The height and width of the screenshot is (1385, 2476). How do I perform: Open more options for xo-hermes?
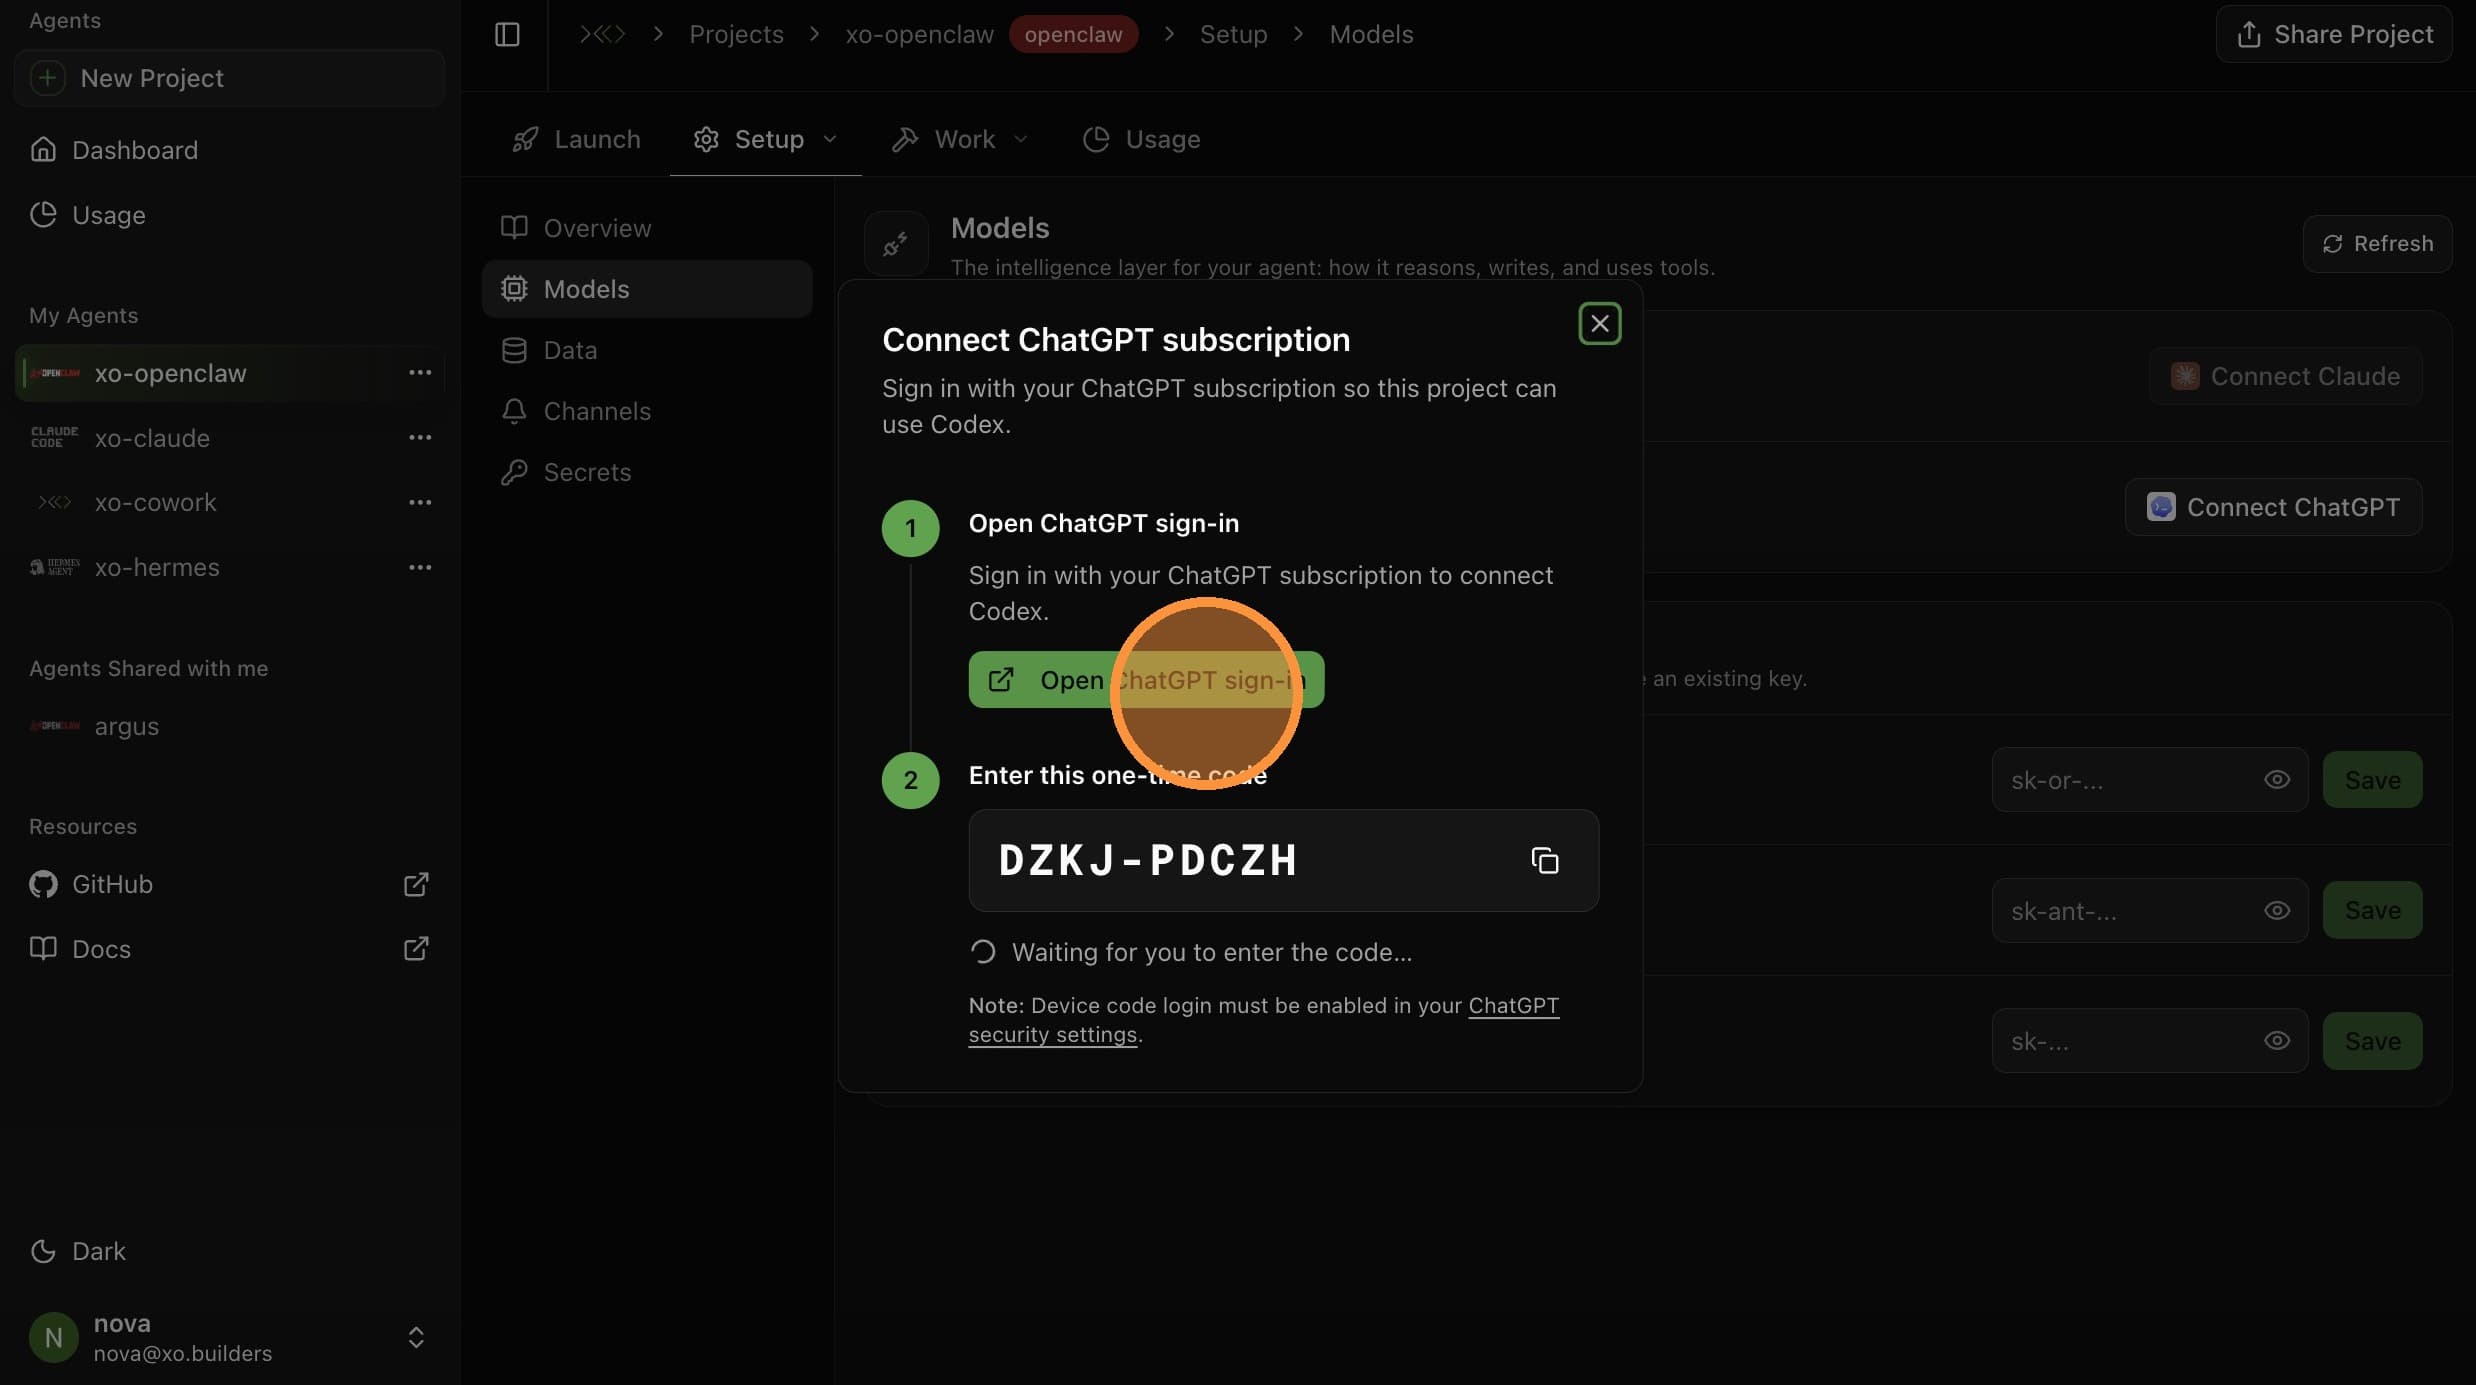[x=420, y=567]
